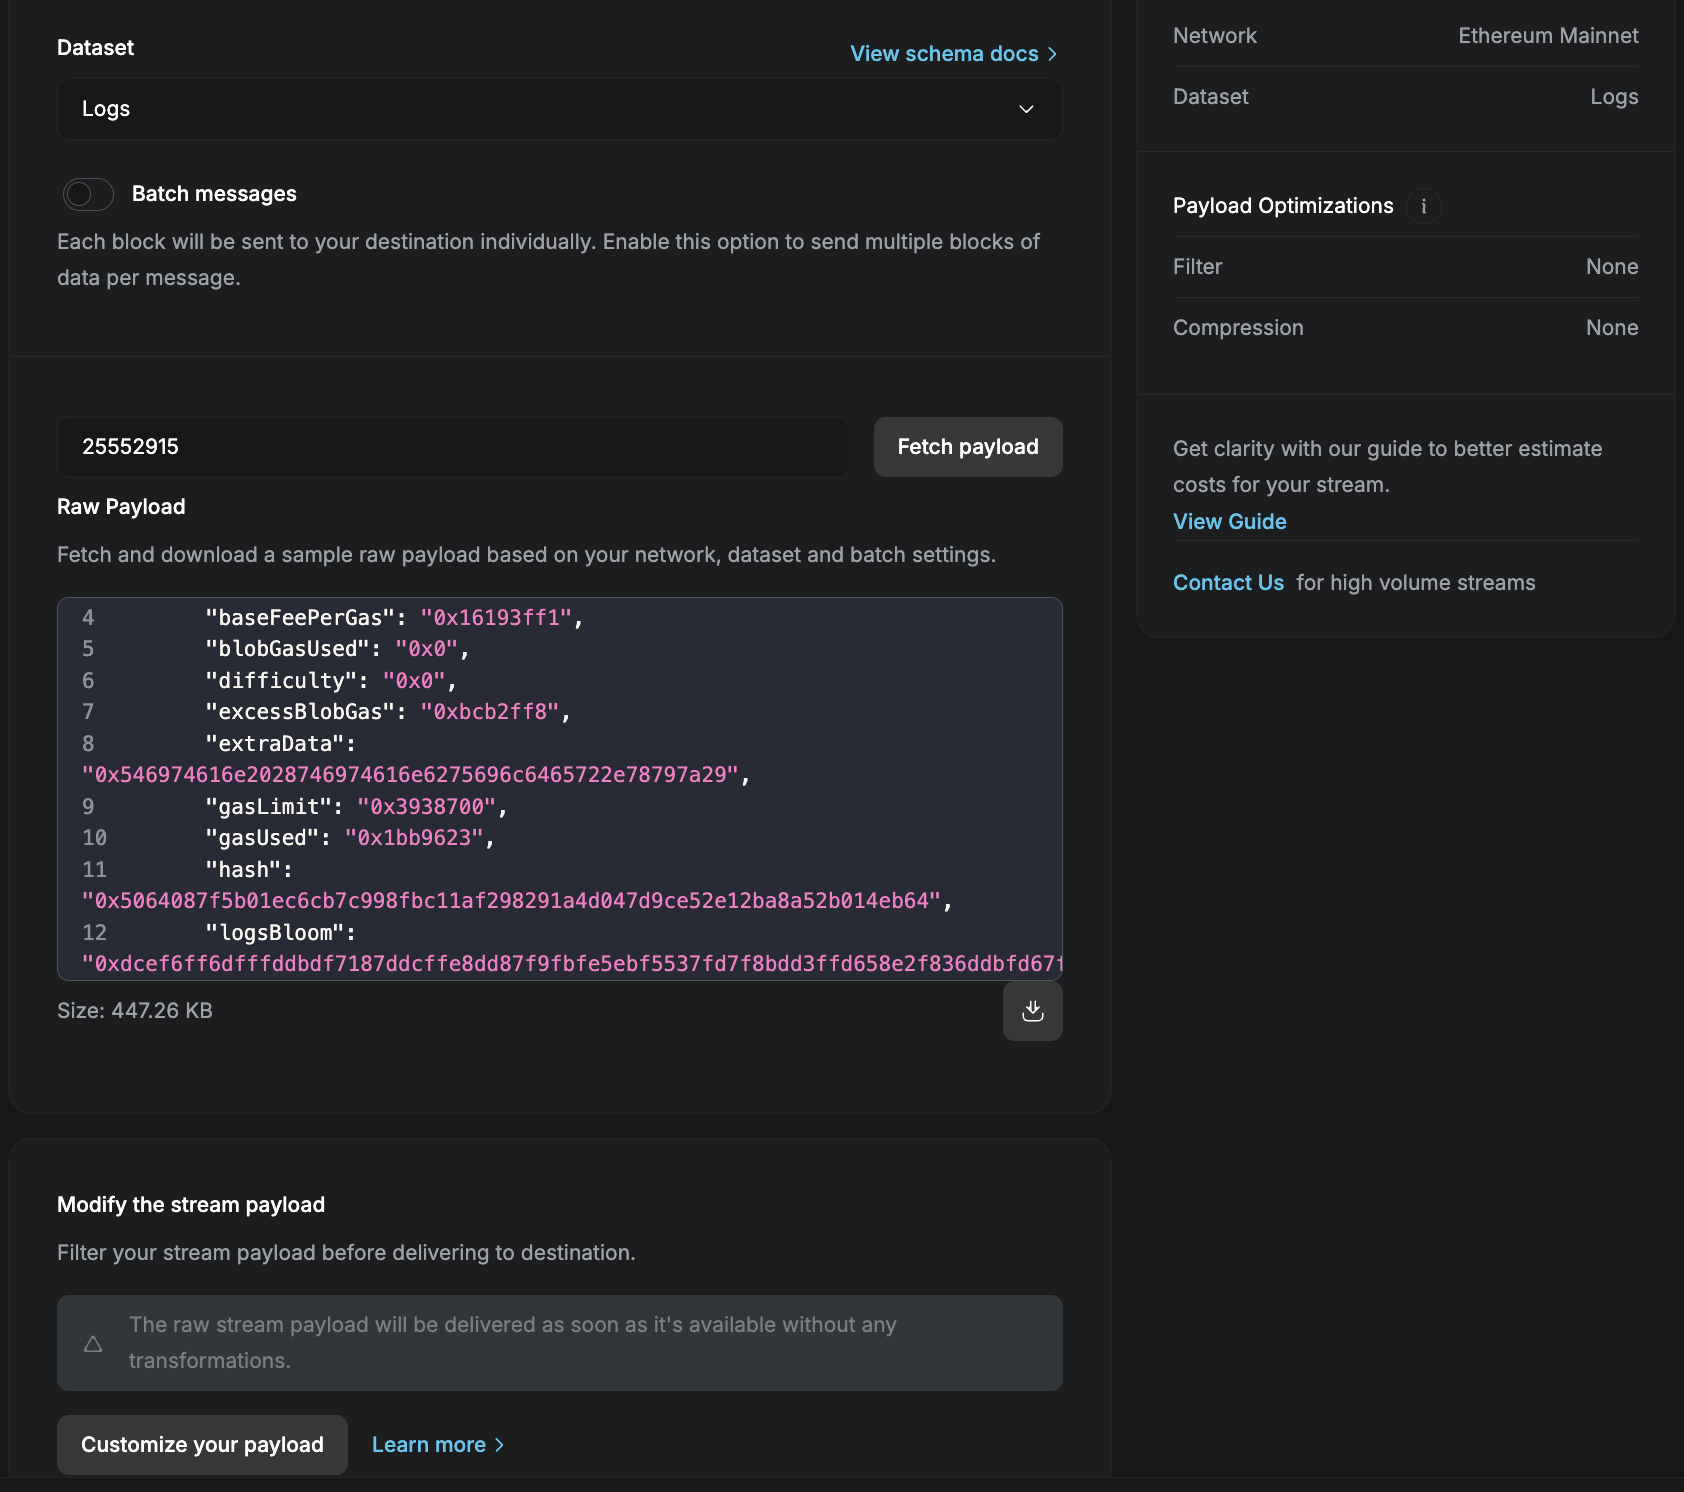Click the excessBlobGas value 0xbcb2ff8
The image size is (1684, 1492).
490,712
